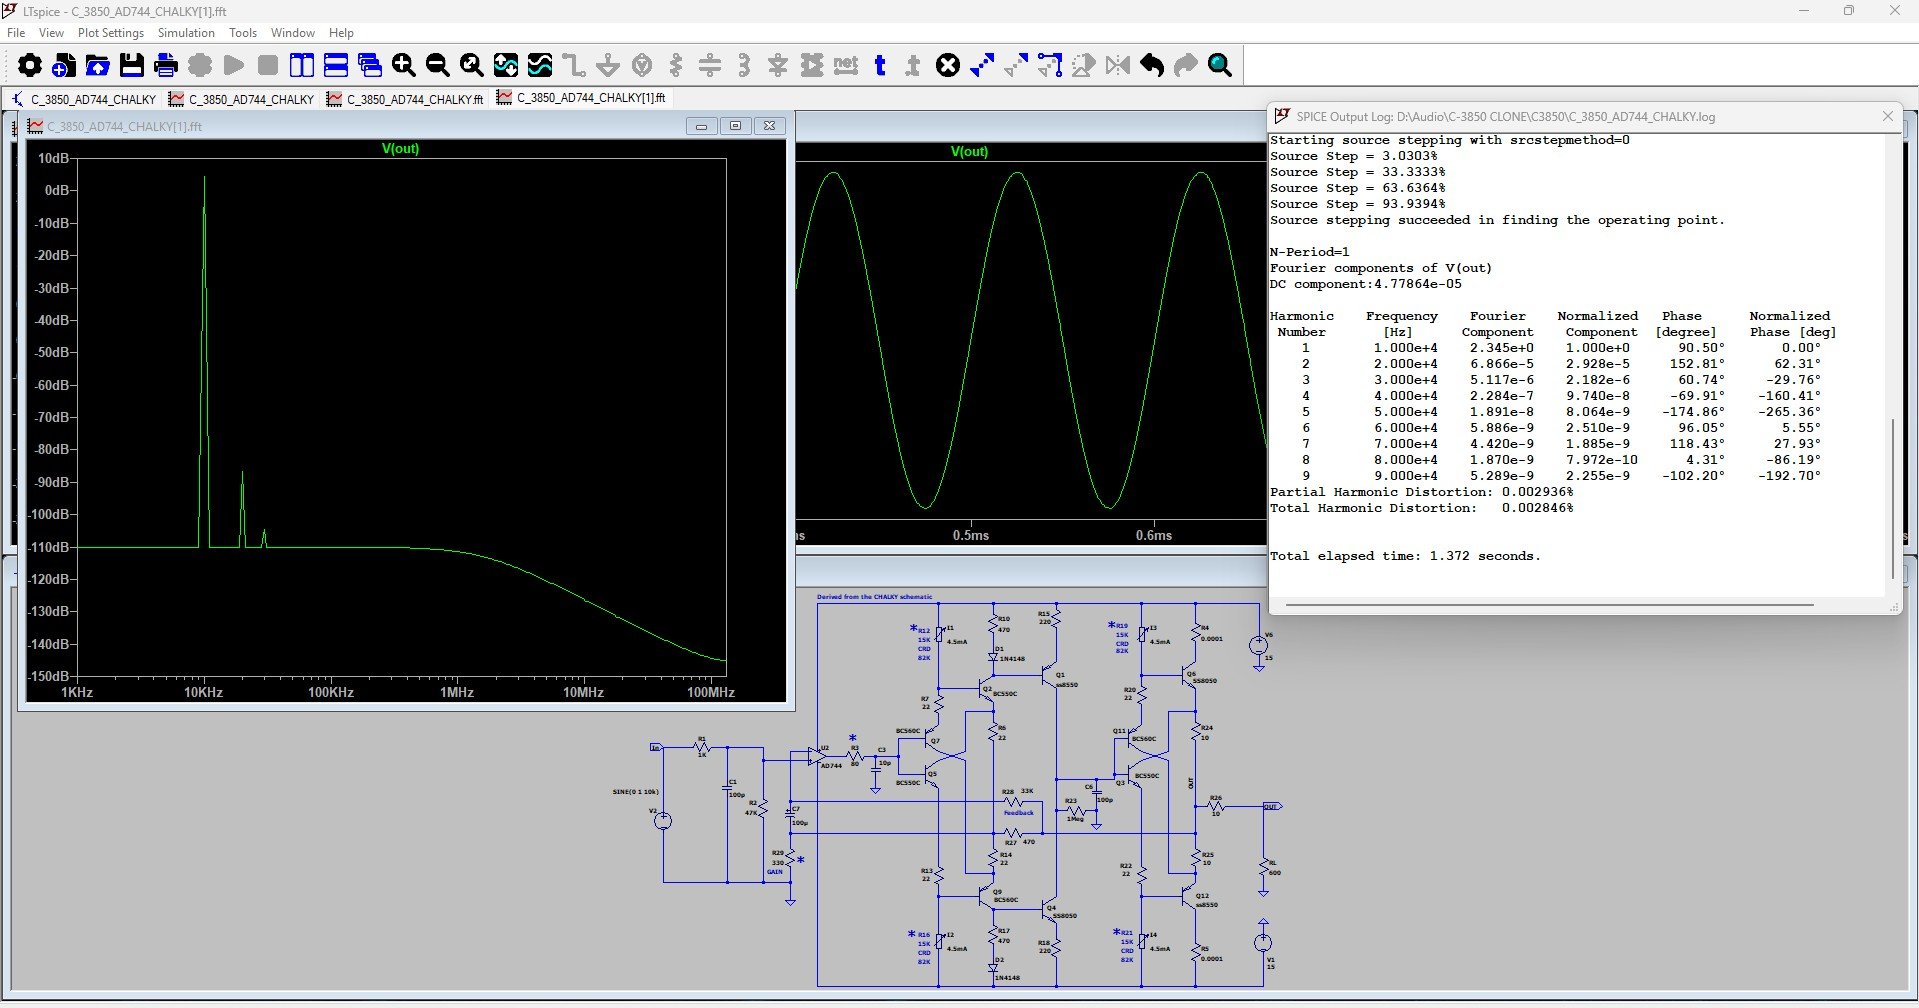
Task: Open the Simulation menu
Action: coord(186,33)
